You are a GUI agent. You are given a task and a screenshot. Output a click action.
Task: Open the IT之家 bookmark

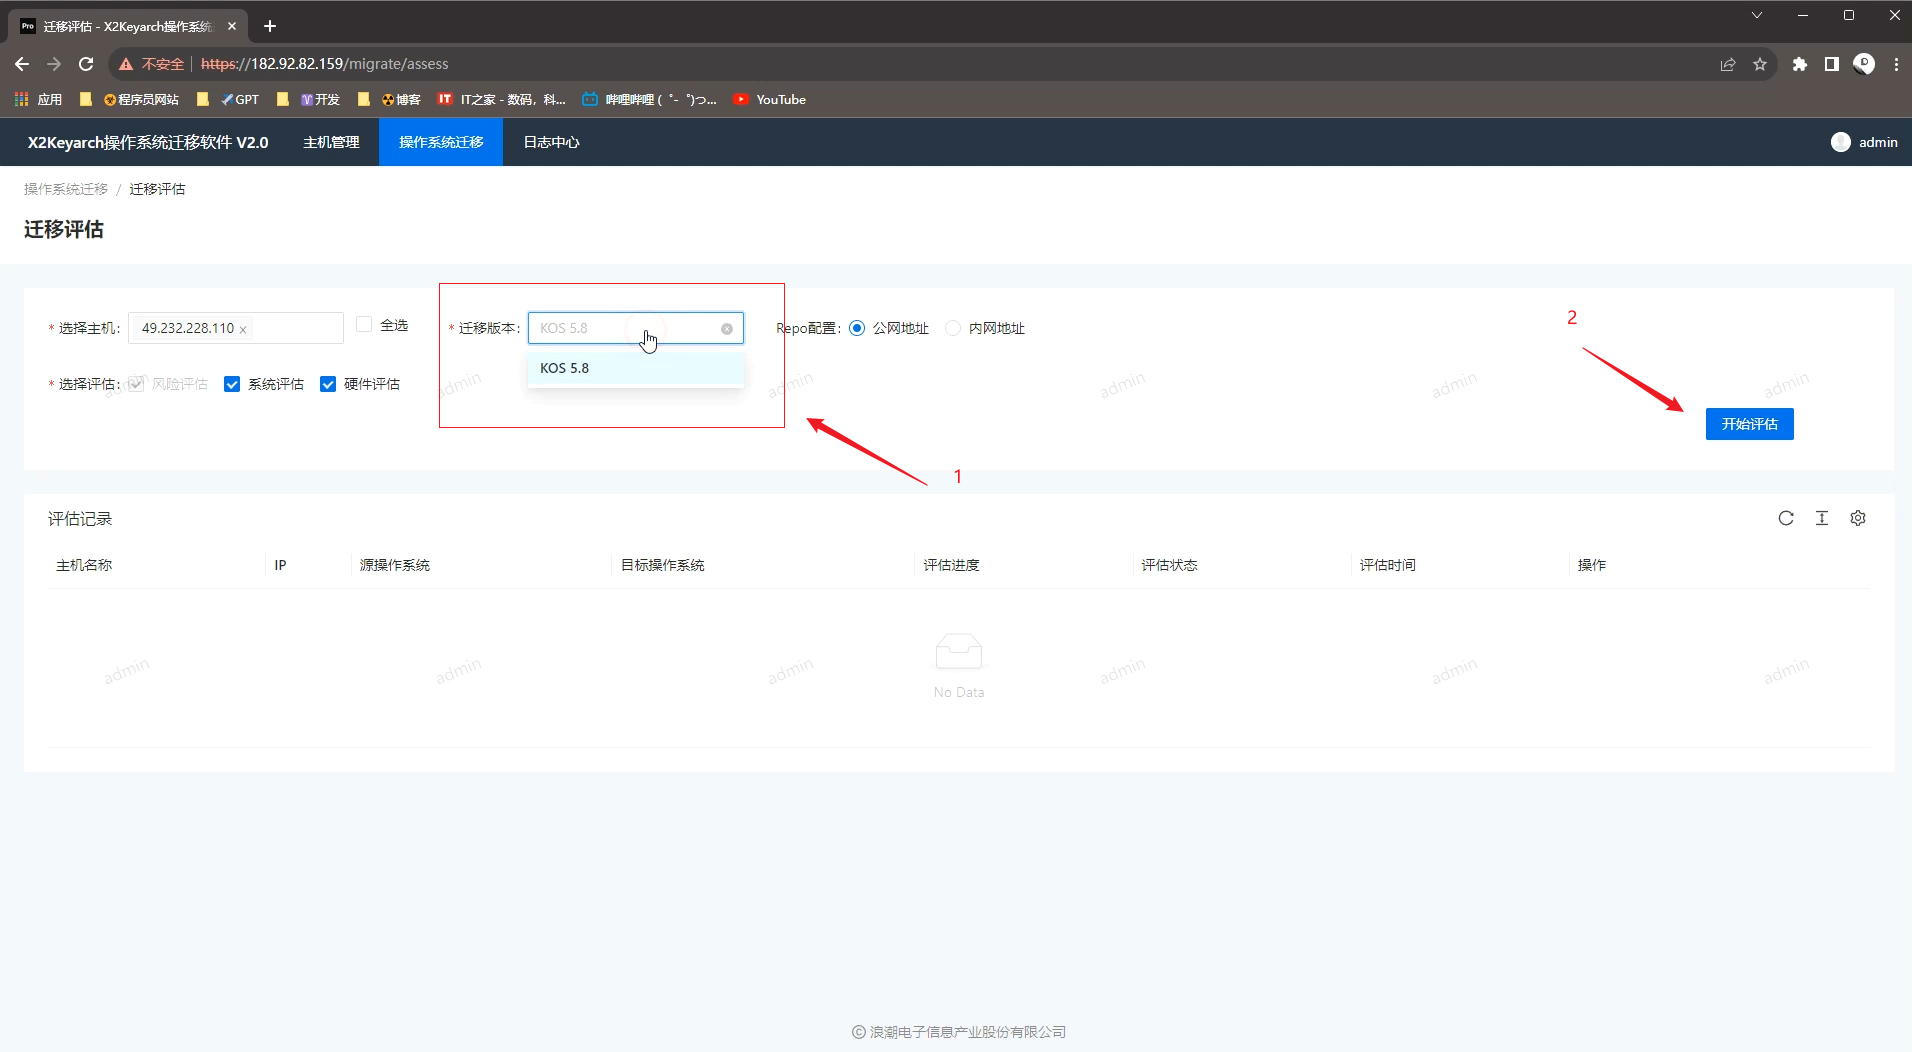pyautogui.click(x=502, y=99)
